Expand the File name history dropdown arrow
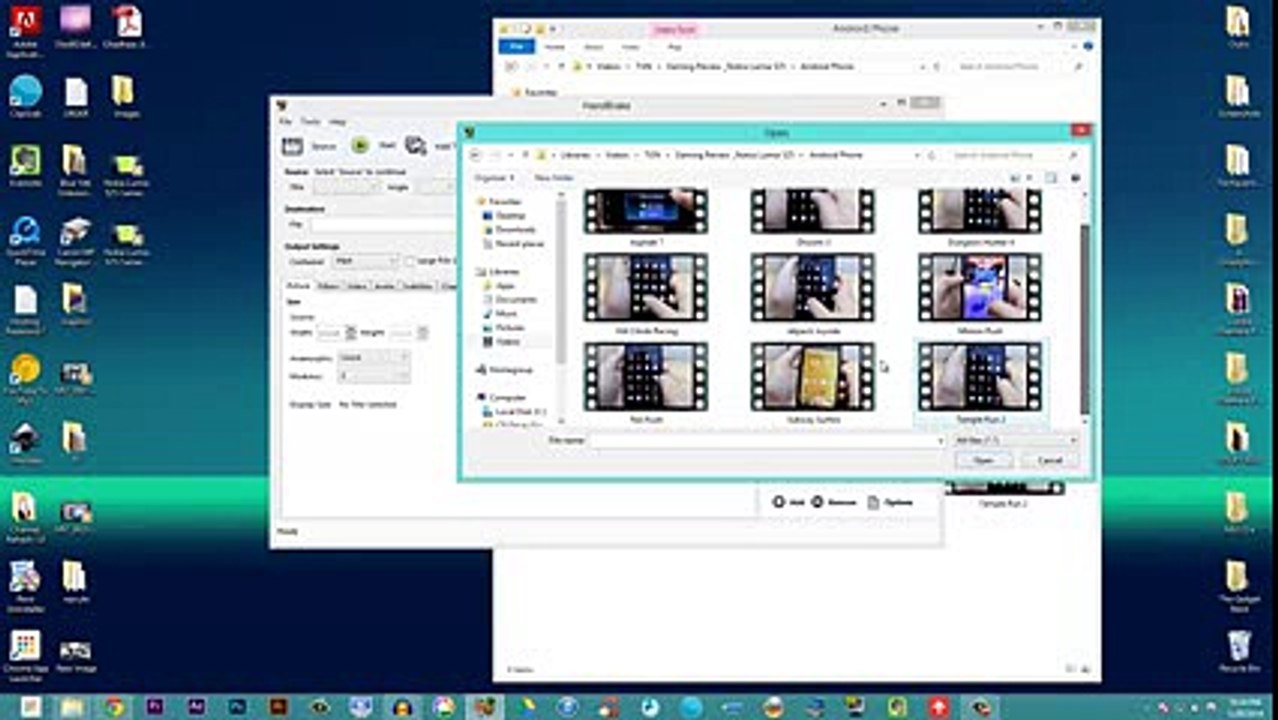The width and height of the screenshot is (1278, 720). pos(940,440)
